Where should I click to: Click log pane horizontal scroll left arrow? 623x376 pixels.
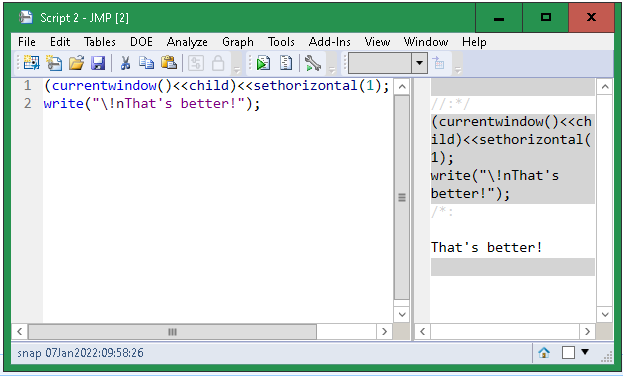[x=422, y=331]
